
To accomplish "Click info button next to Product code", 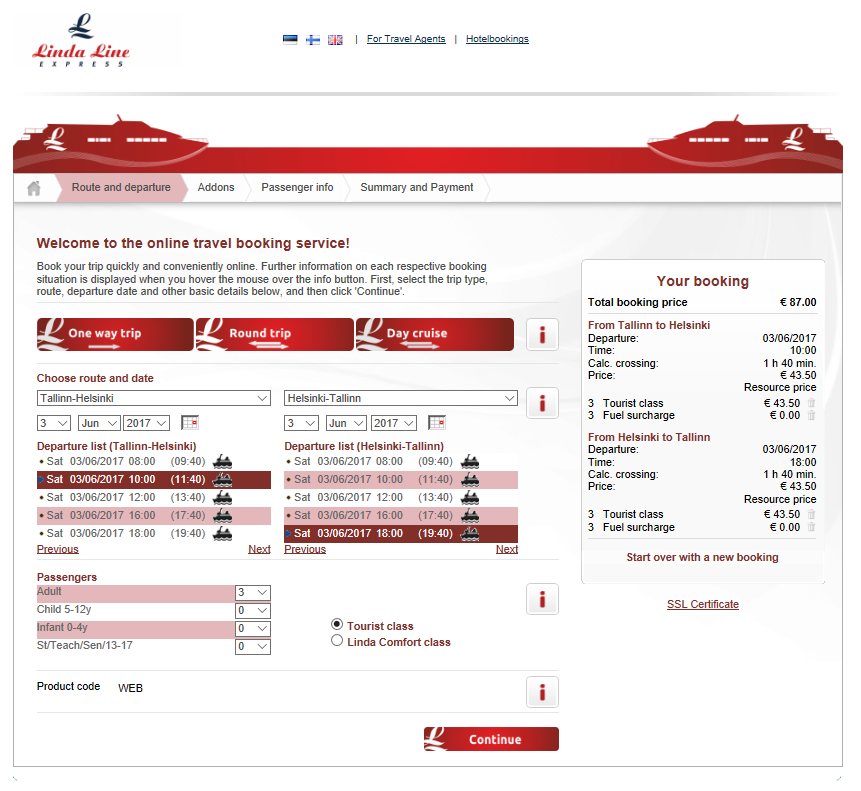I will [x=542, y=692].
